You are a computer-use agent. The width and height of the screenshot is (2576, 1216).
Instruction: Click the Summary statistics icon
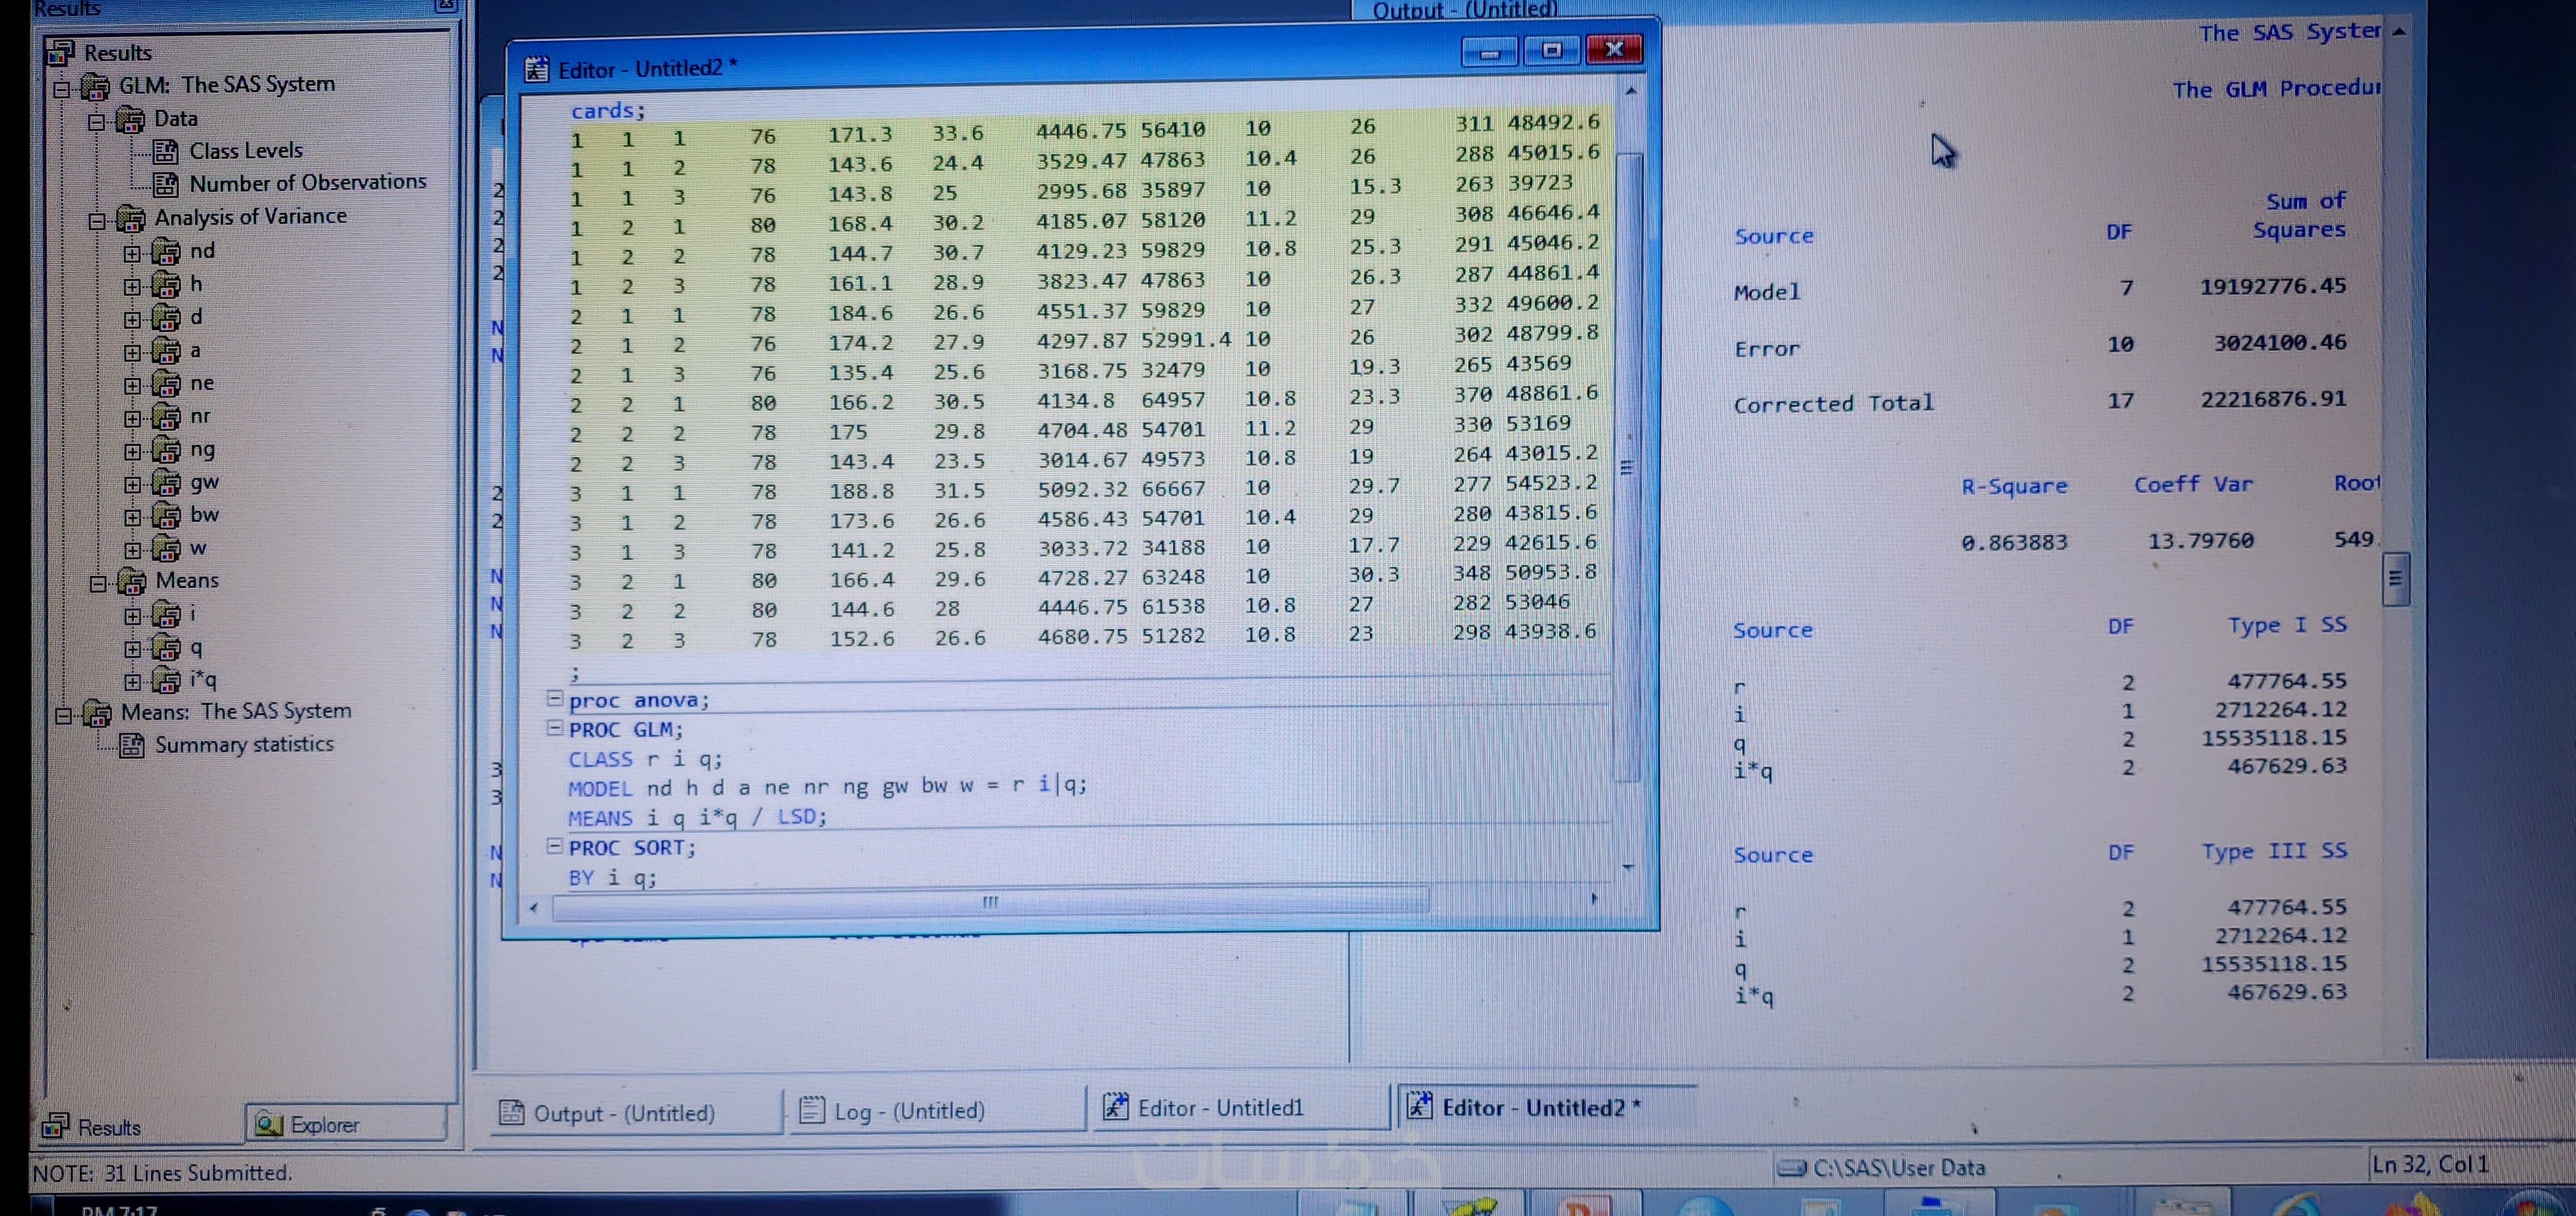pos(131,746)
